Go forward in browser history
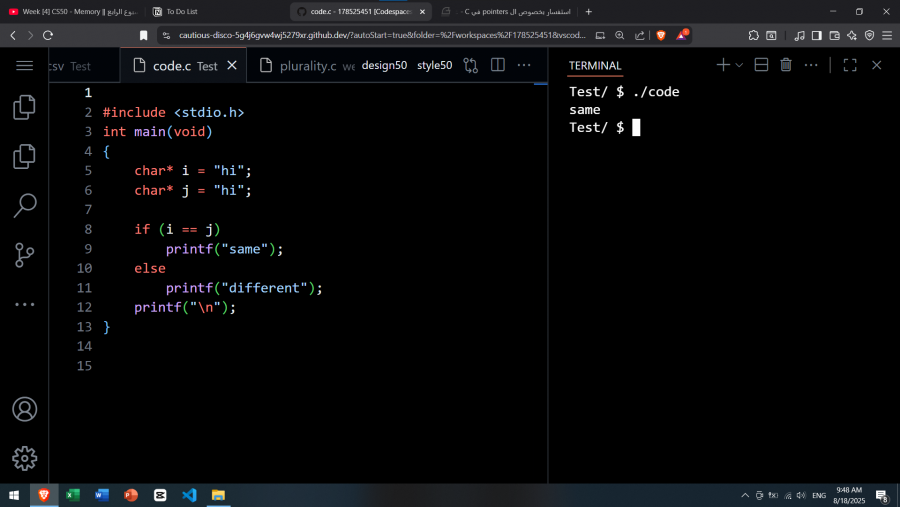900x507 pixels. 30,36
